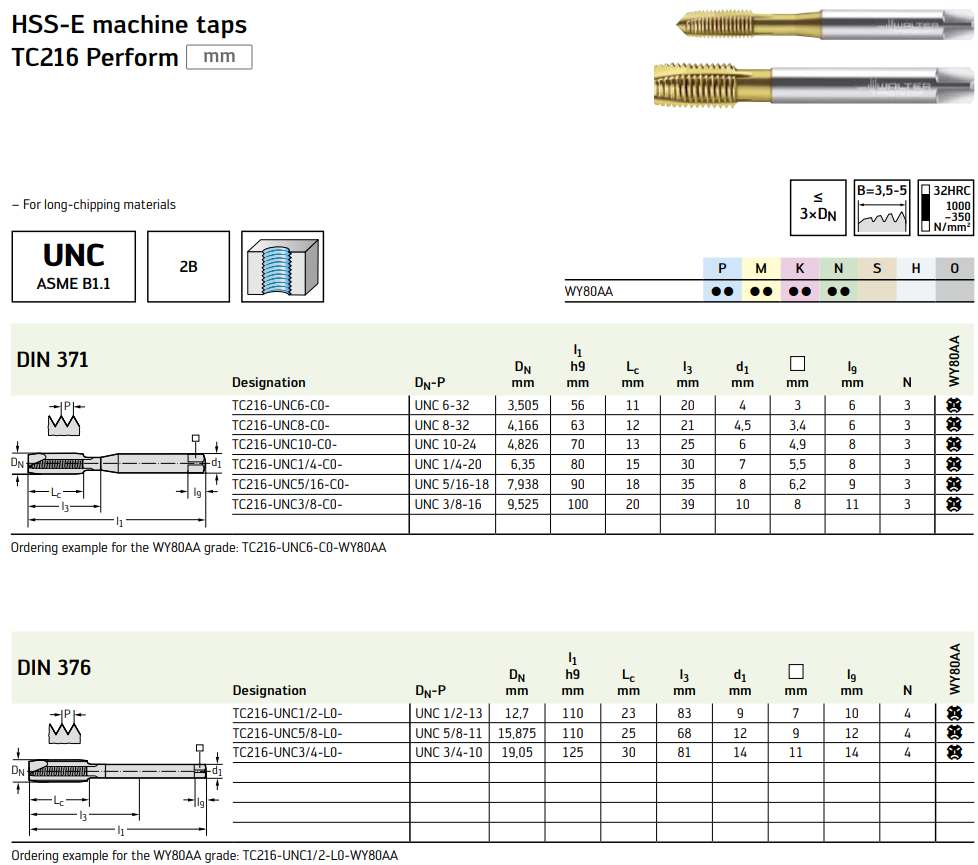Click the two dots under material group N
This screenshot has height=865, width=978.
(x=838, y=291)
